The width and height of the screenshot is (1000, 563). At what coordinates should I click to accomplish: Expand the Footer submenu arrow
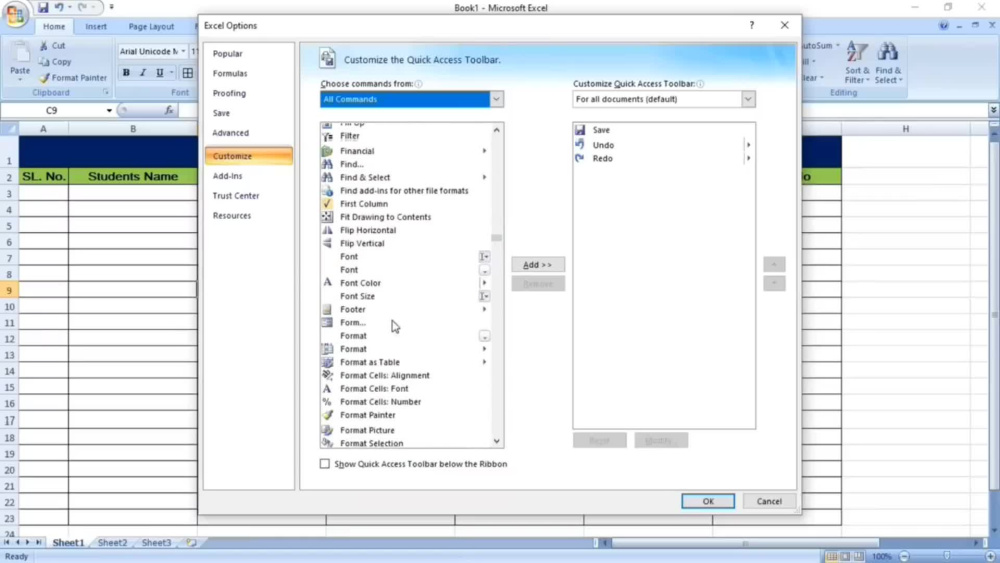tap(484, 309)
